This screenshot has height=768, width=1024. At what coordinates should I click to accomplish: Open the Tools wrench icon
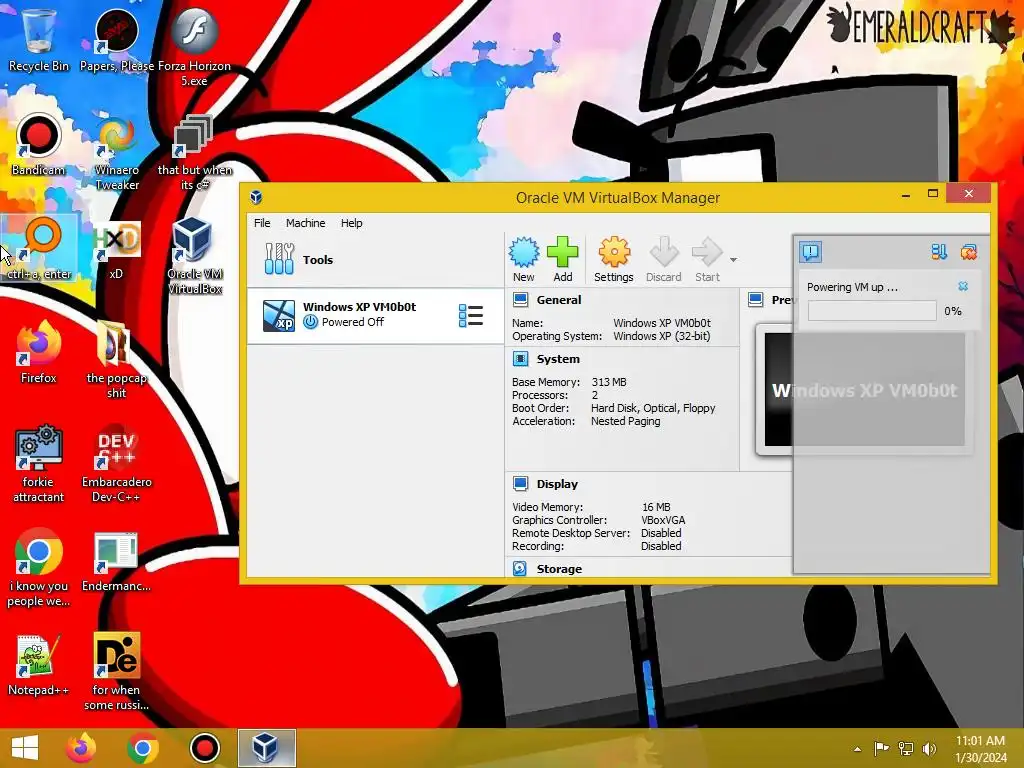point(280,259)
